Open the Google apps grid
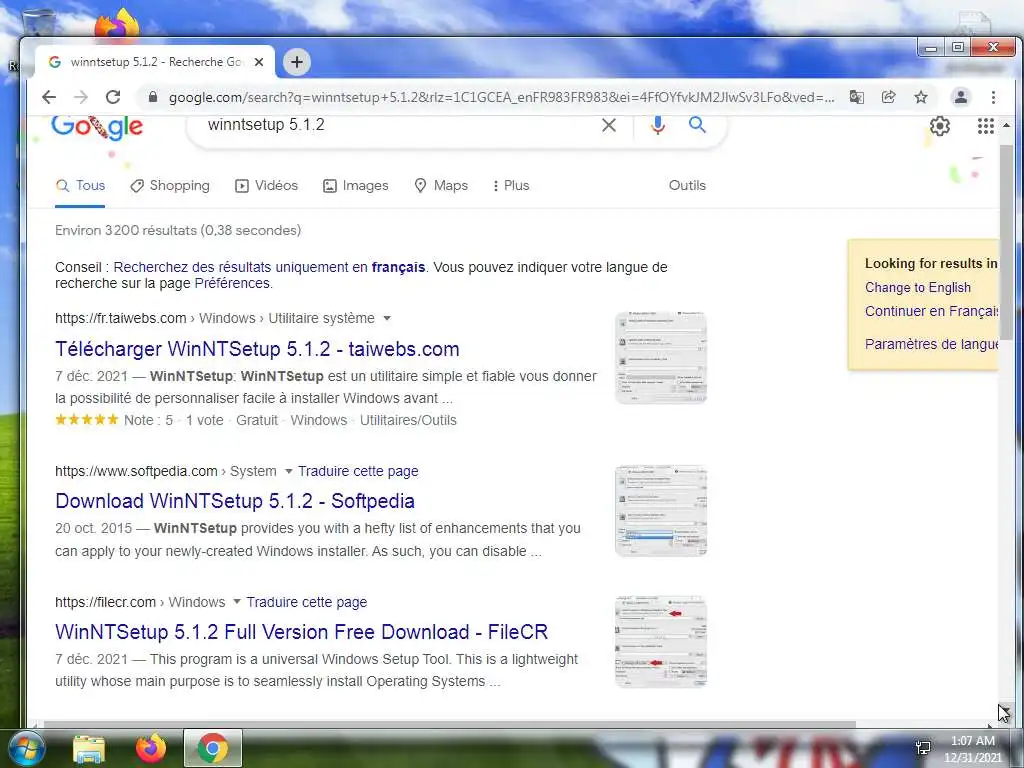The image size is (1024, 768). coord(985,126)
